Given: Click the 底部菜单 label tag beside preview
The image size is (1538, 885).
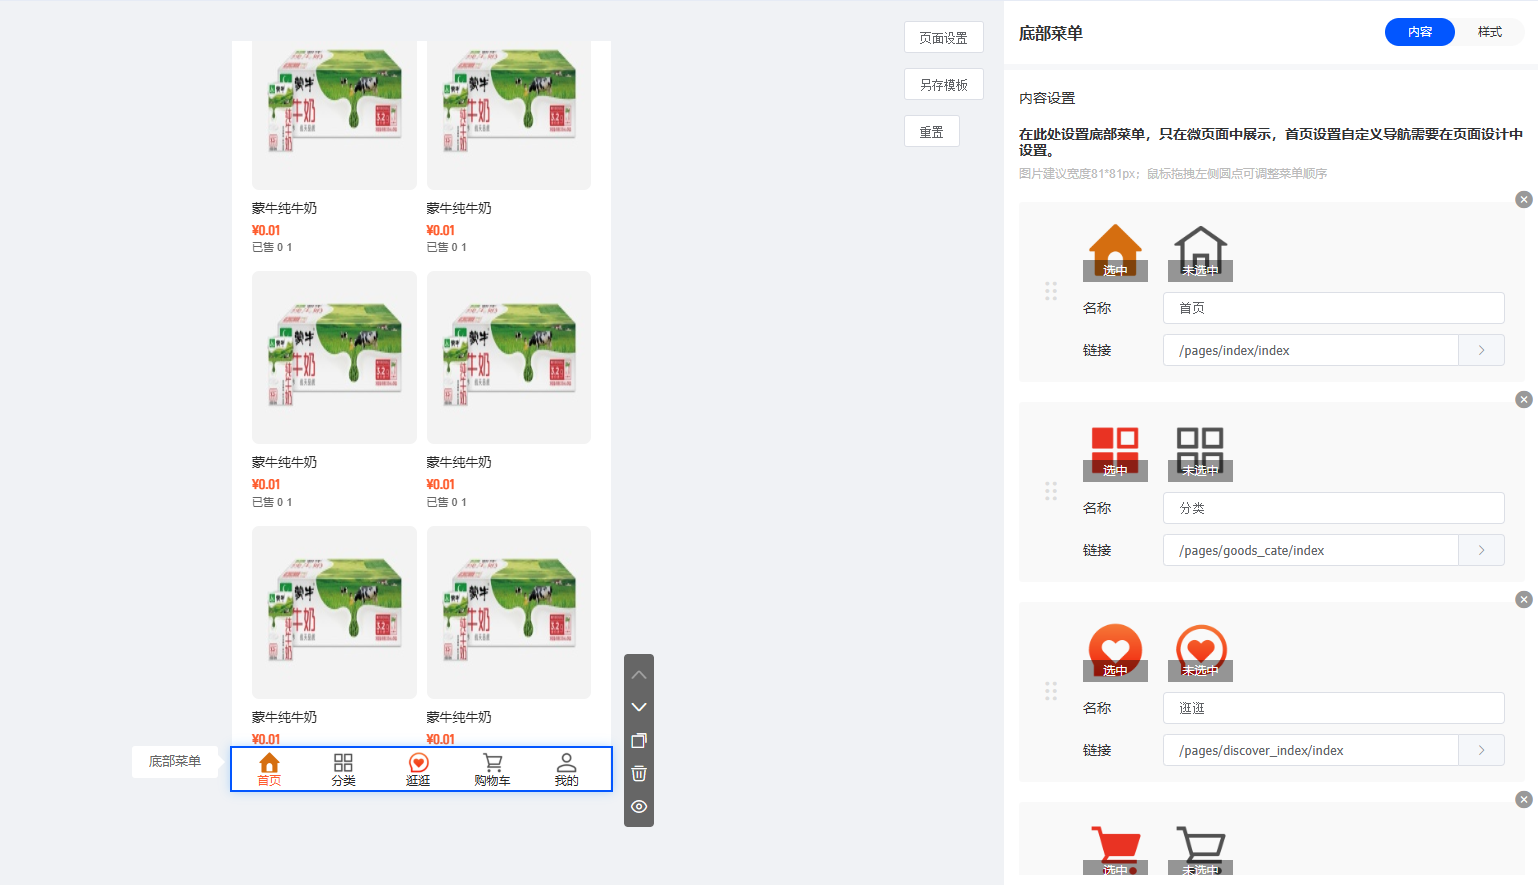Looking at the screenshot, I should 175,761.
